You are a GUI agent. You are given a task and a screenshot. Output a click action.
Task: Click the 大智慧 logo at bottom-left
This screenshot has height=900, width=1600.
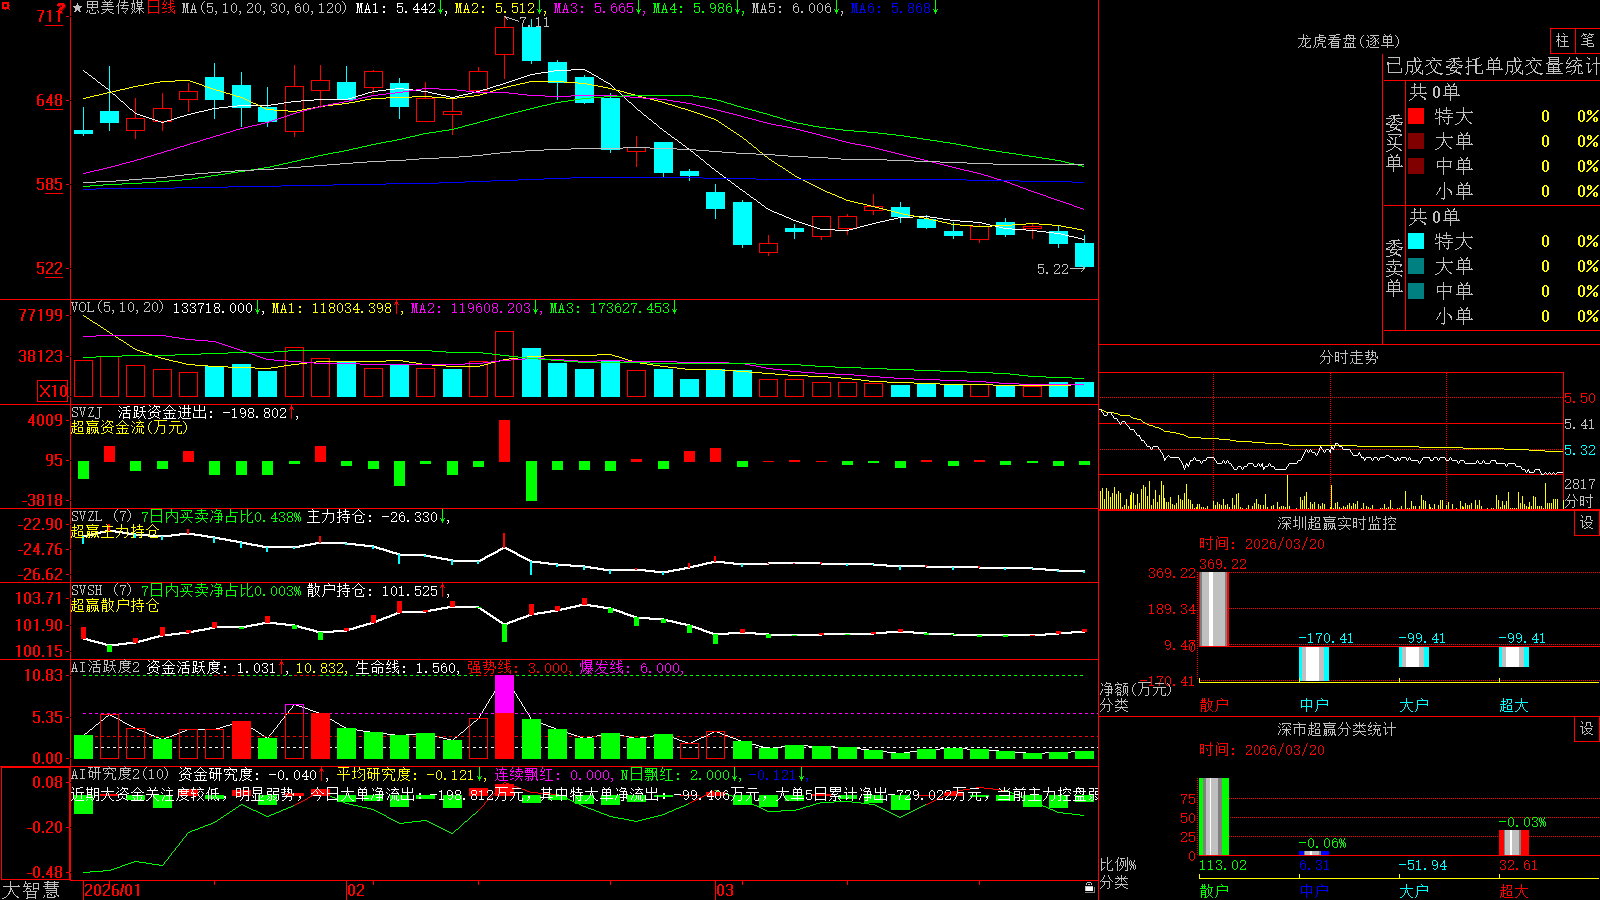pyautogui.click(x=31, y=890)
